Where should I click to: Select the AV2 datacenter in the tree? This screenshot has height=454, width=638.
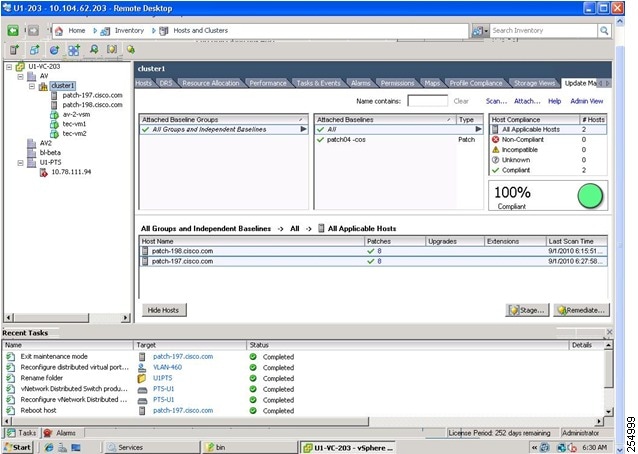tap(46, 143)
